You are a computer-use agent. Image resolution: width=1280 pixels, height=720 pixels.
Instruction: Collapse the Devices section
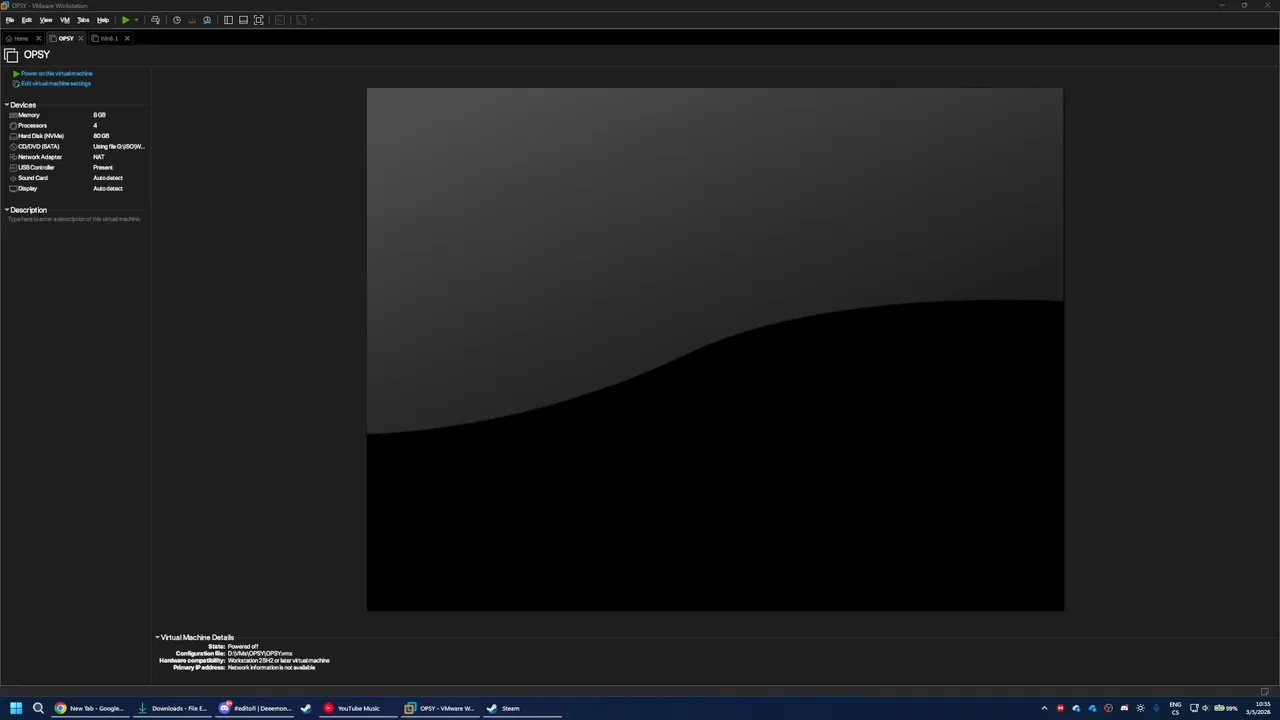pos(7,105)
